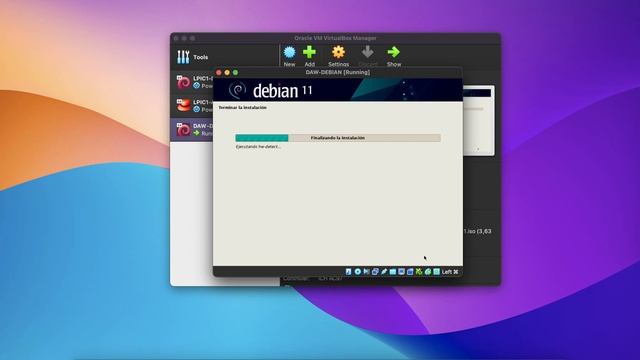Click the Oracle VM VirtualBox Manager title

[x=336, y=38]
